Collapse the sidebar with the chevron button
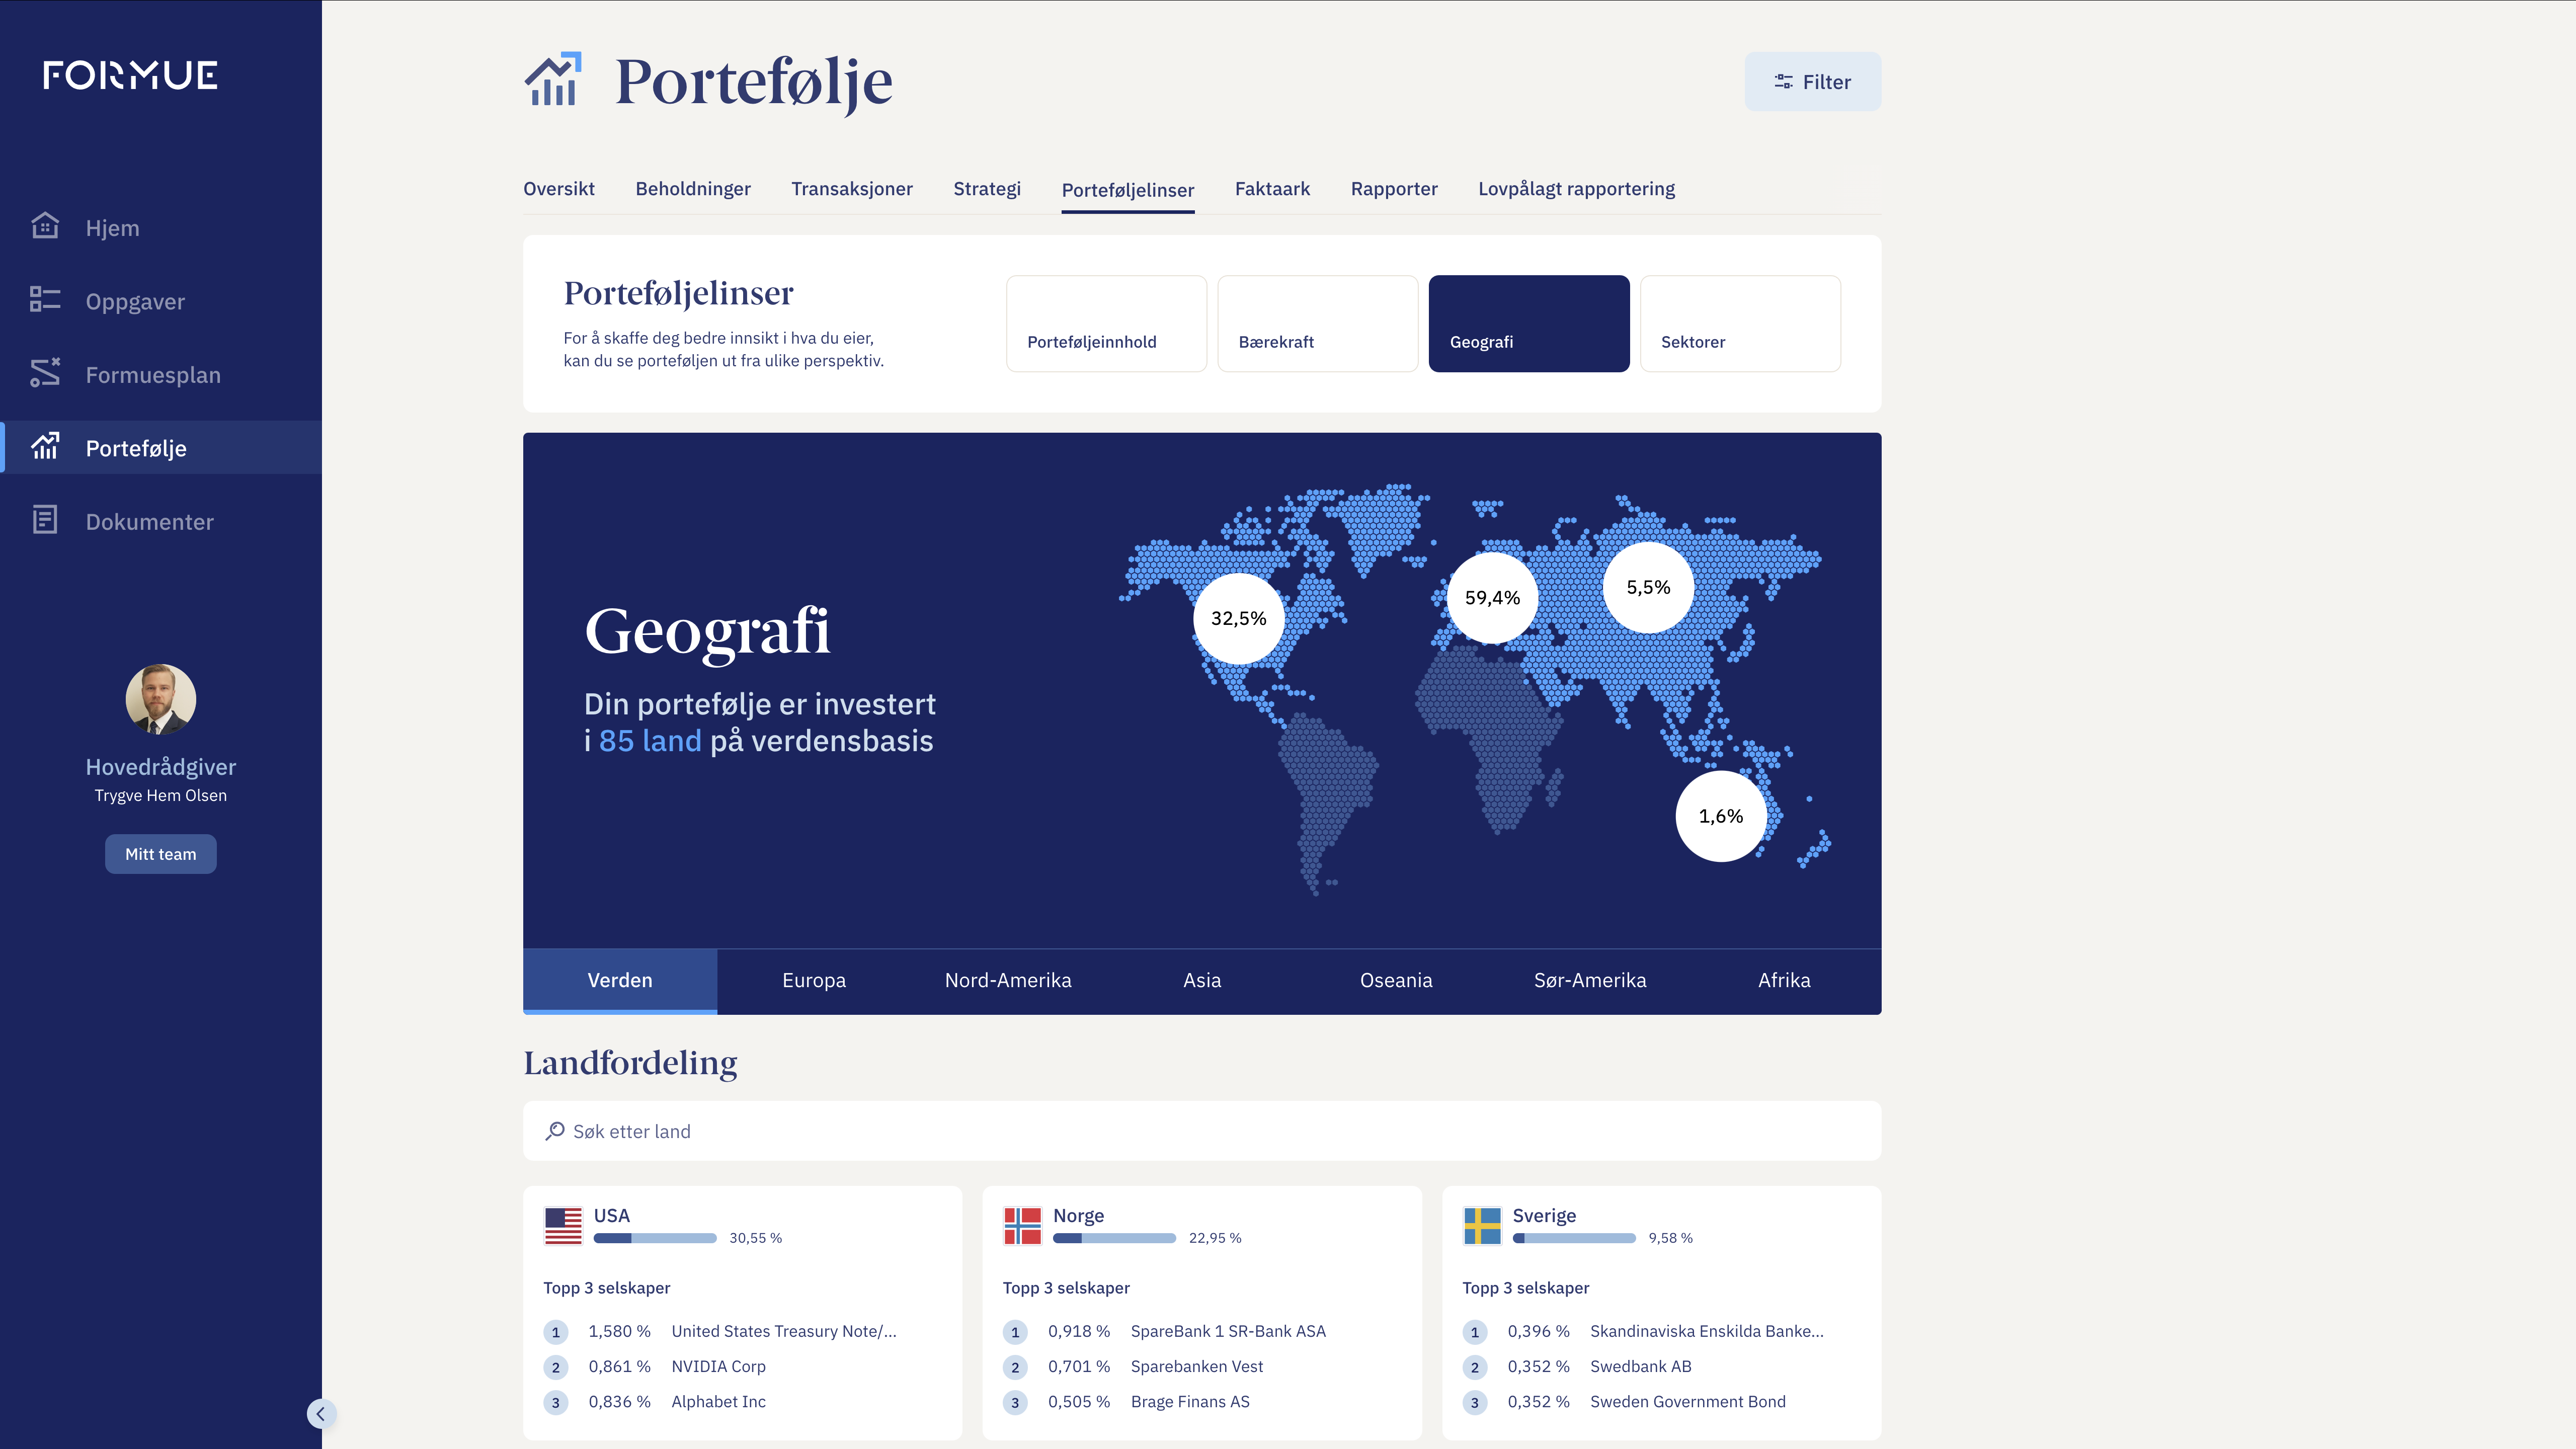 coord(321,1414)
